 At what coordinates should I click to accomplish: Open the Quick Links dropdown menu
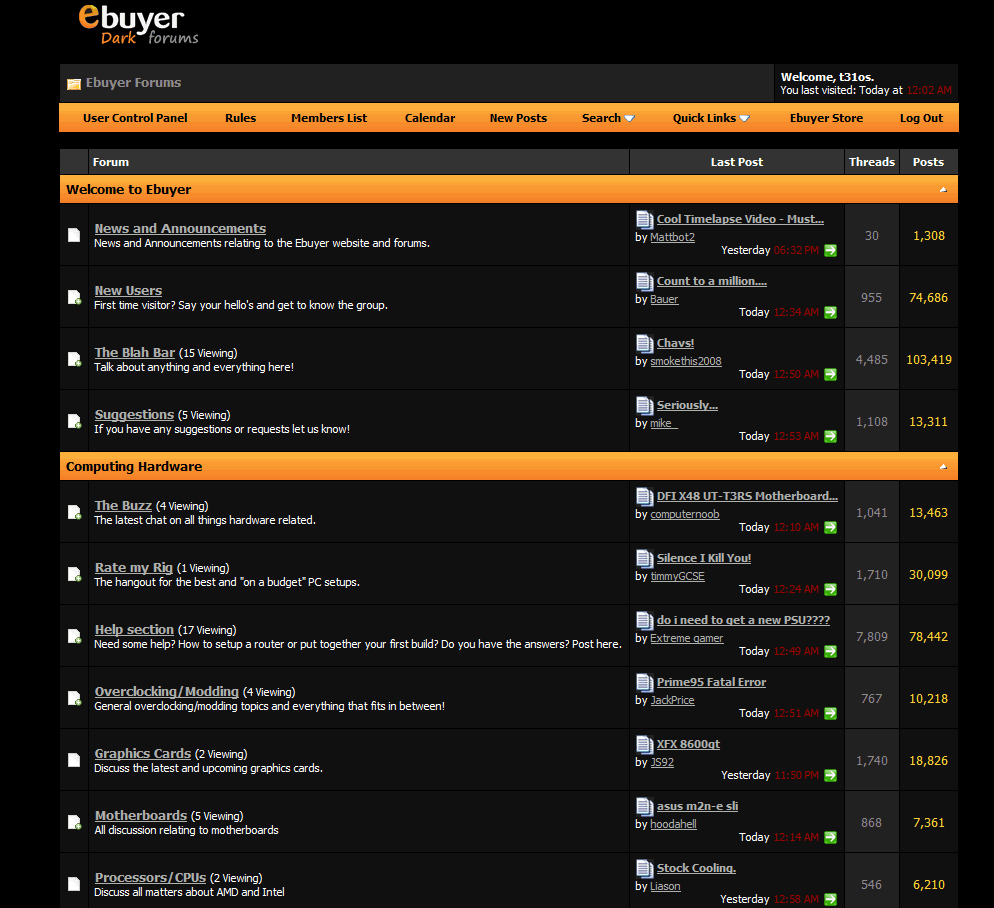[711, 118]
